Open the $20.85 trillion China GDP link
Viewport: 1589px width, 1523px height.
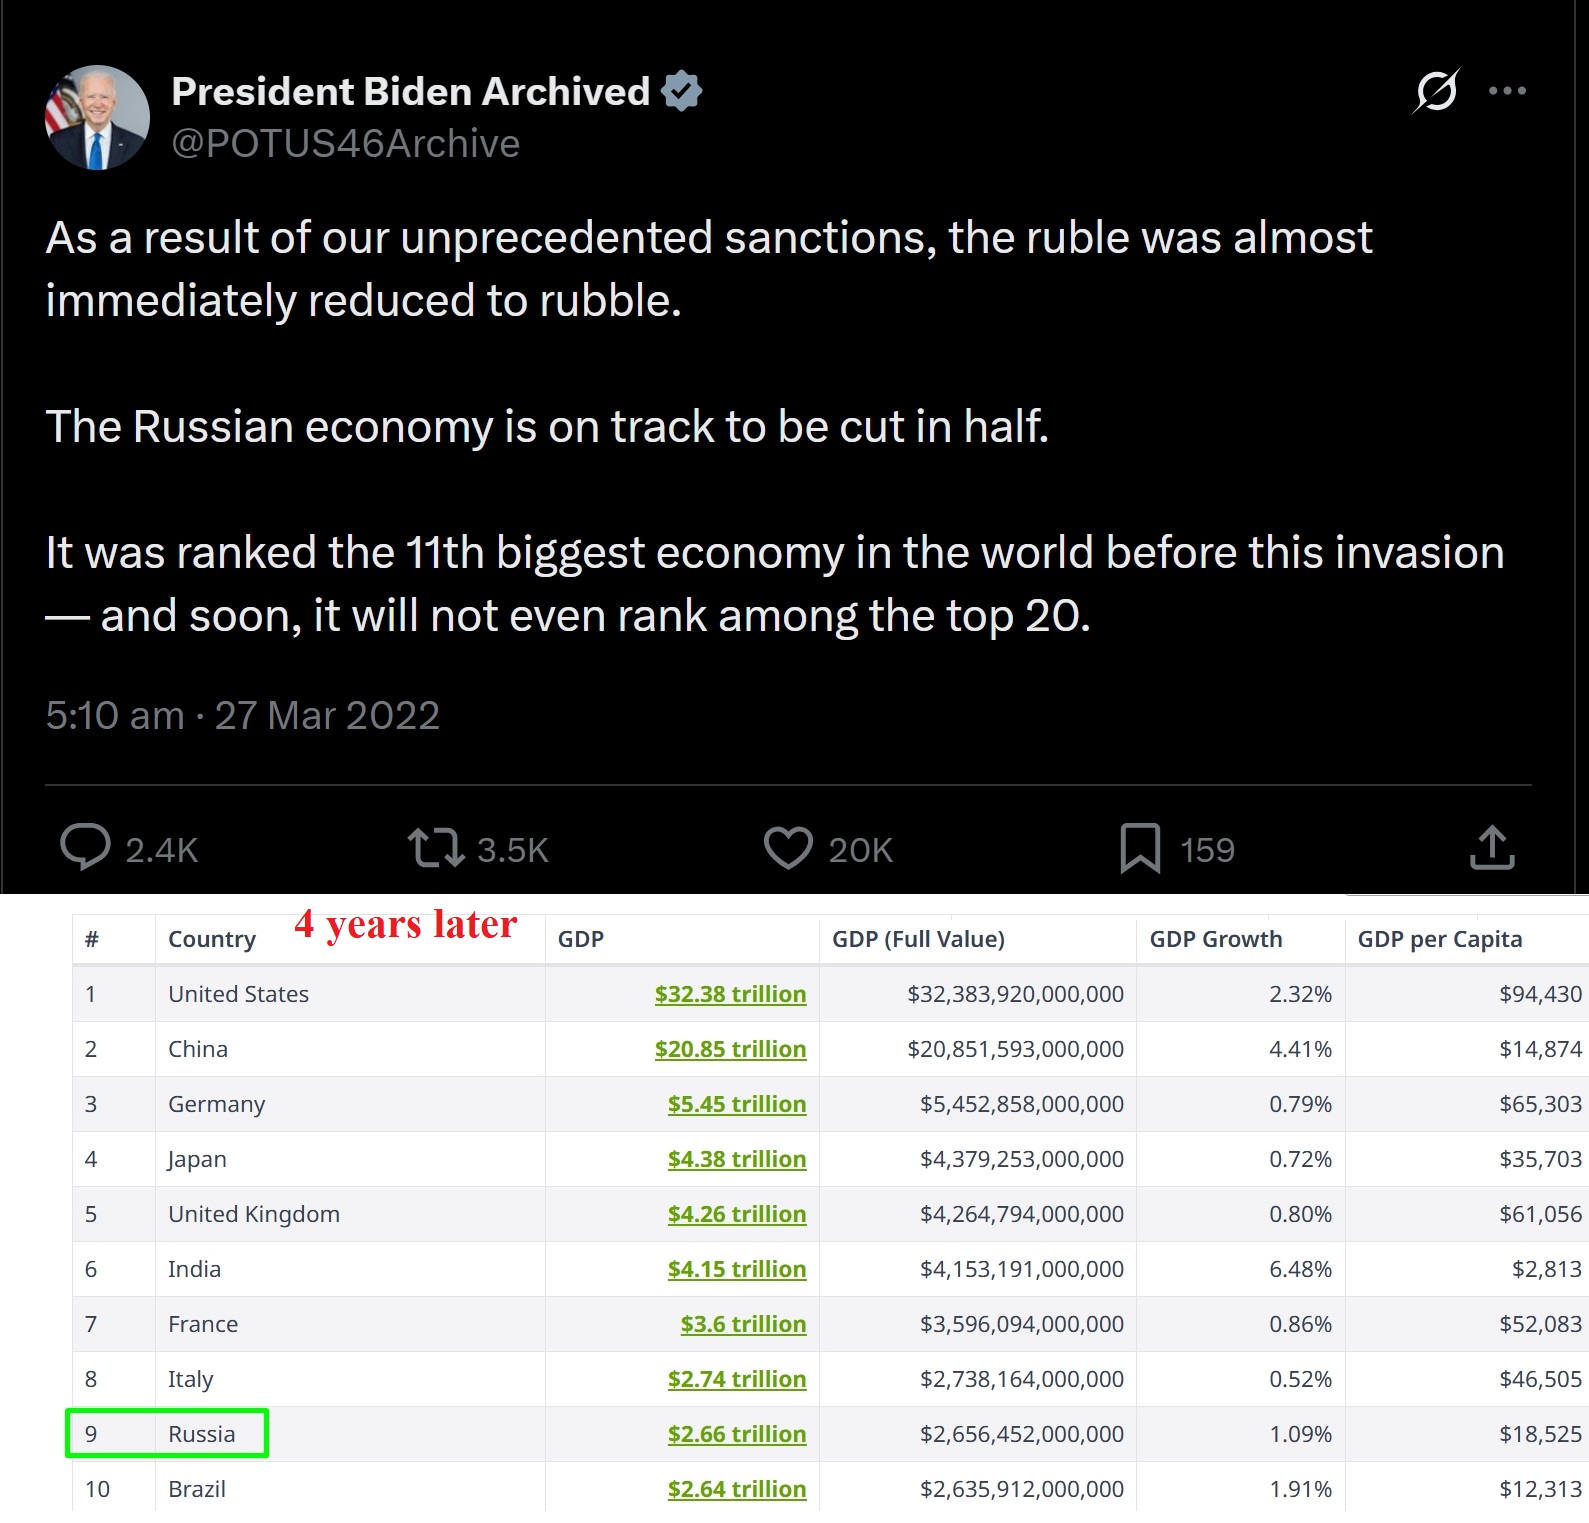[x=730, y=1049]
